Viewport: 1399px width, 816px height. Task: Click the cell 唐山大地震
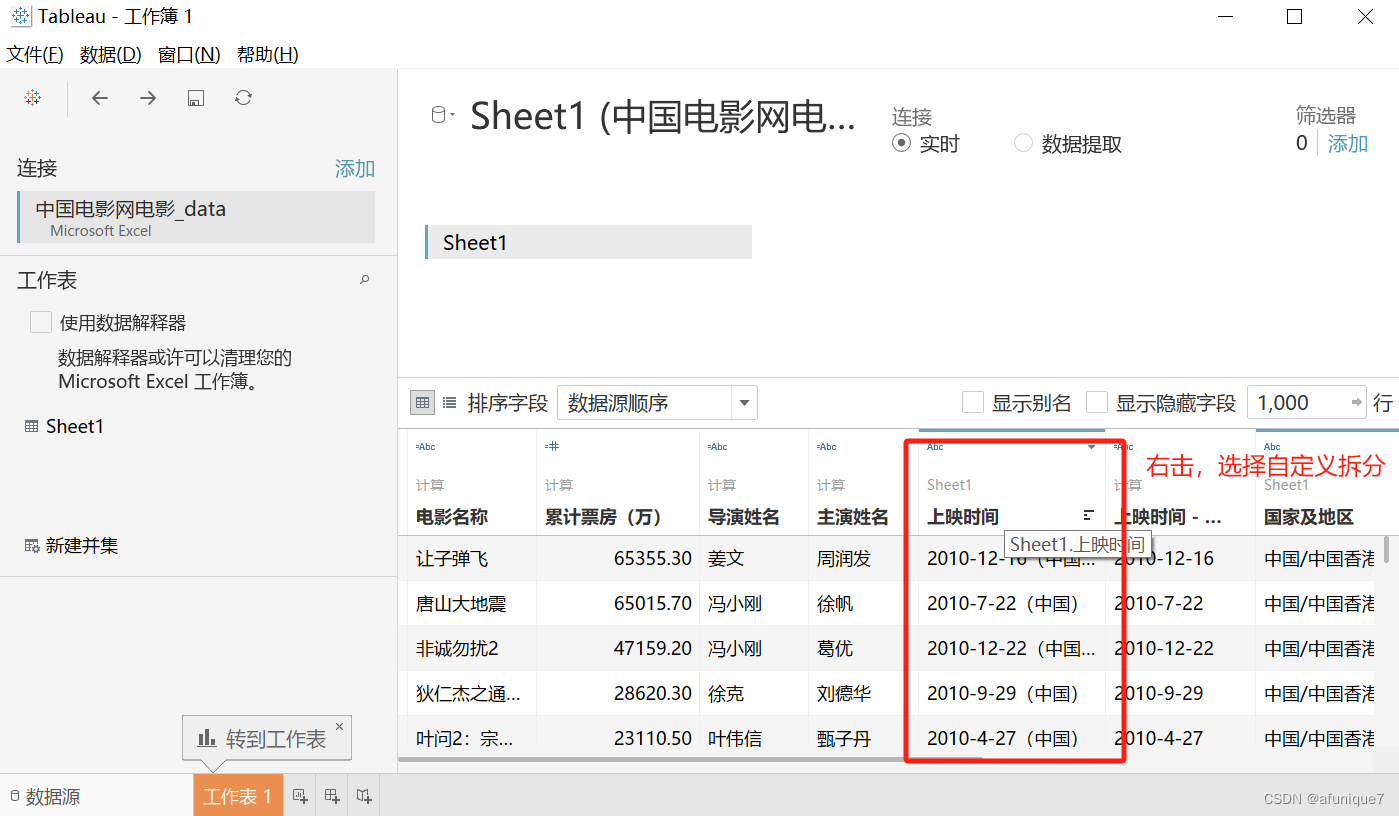461,603
